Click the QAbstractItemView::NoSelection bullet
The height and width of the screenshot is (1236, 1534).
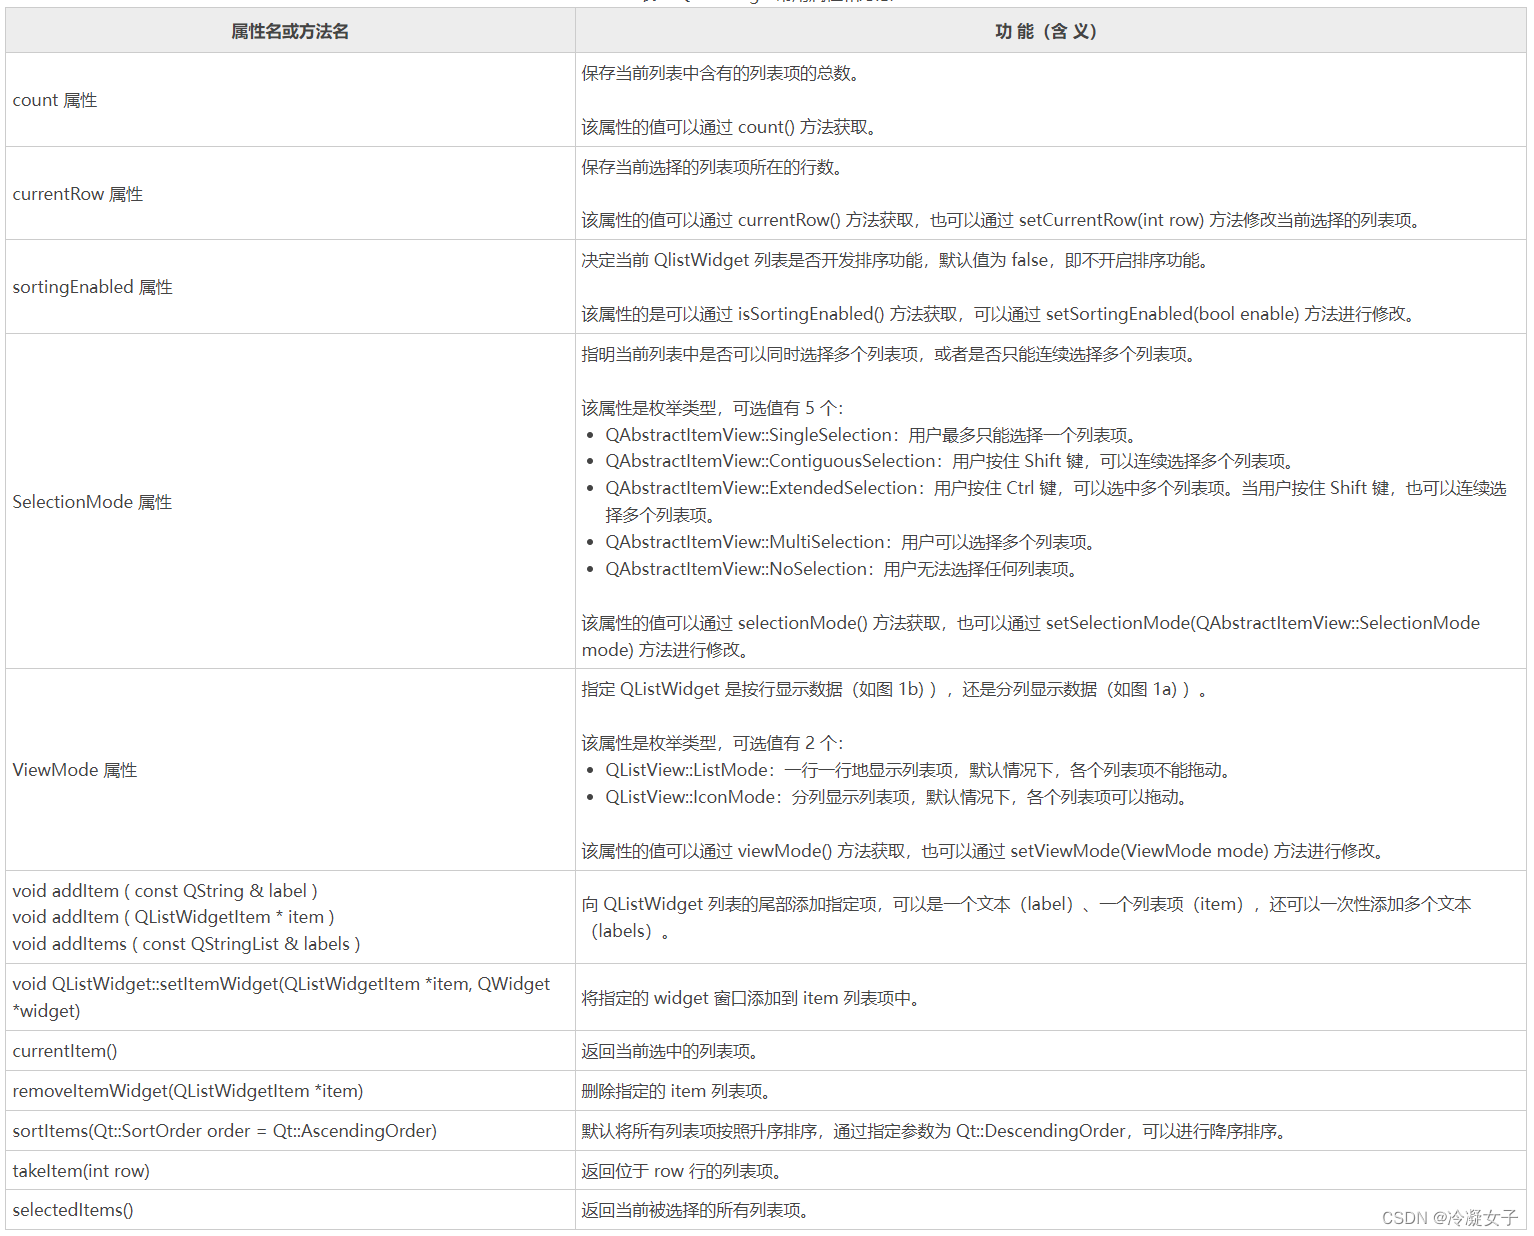click(x=843, y=569)
